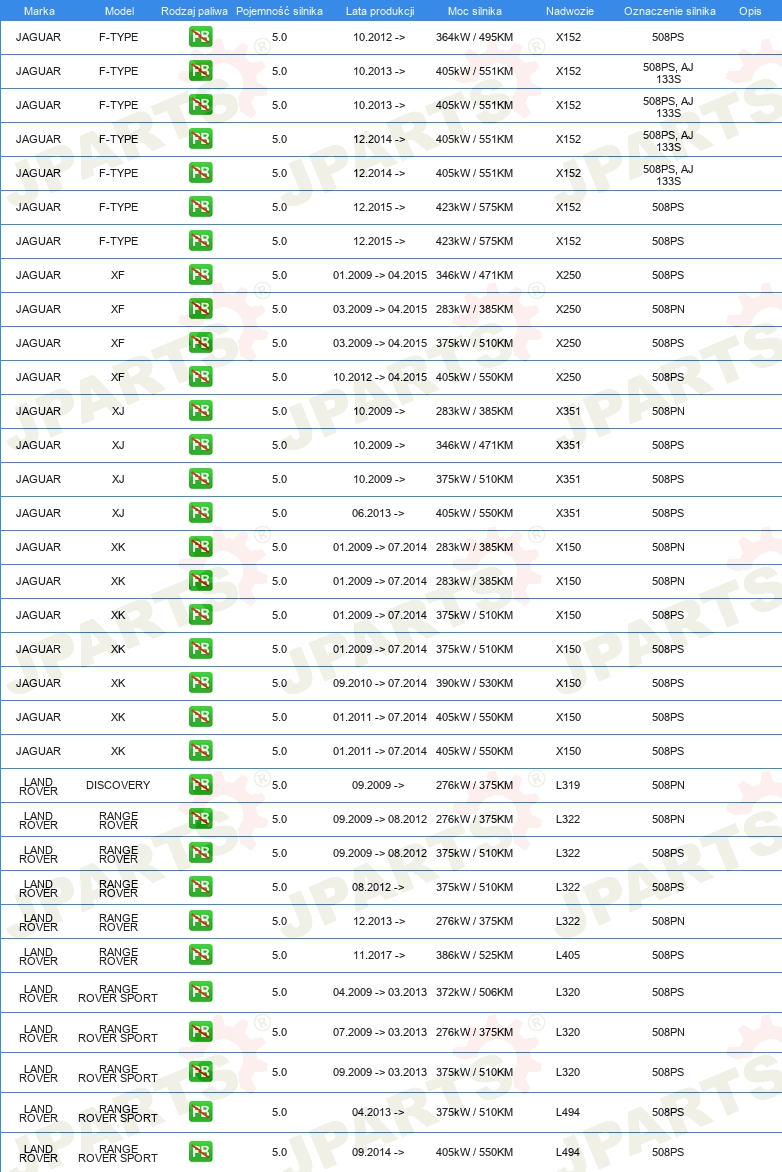Click the petrol icon for Range Rover Sport 09.2014 row
This screenshot has height=1172, width=782.
coord(200,1152)
